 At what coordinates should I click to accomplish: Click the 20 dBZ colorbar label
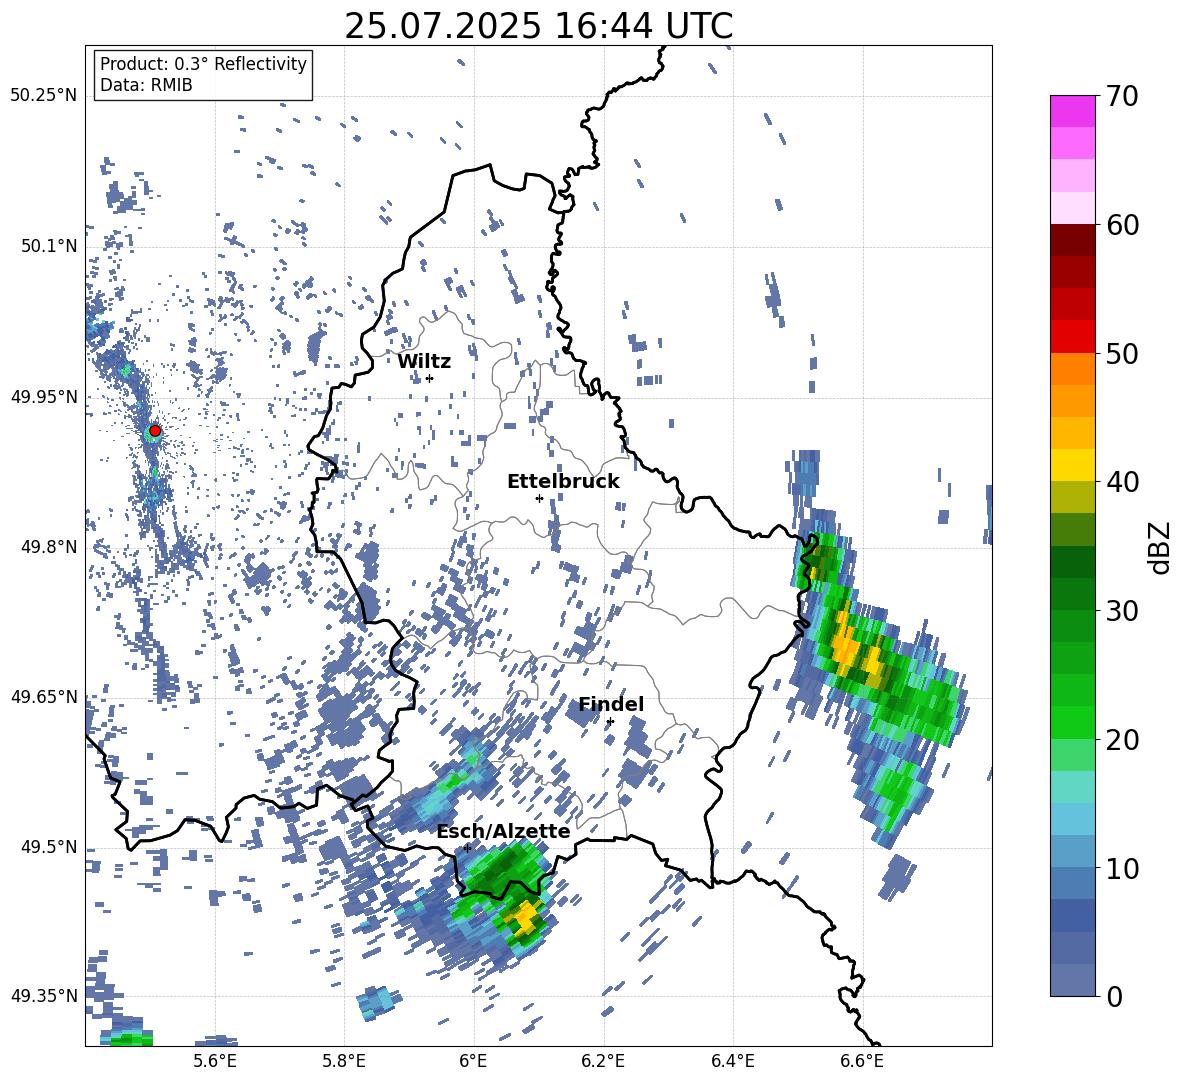(1122, 739)
